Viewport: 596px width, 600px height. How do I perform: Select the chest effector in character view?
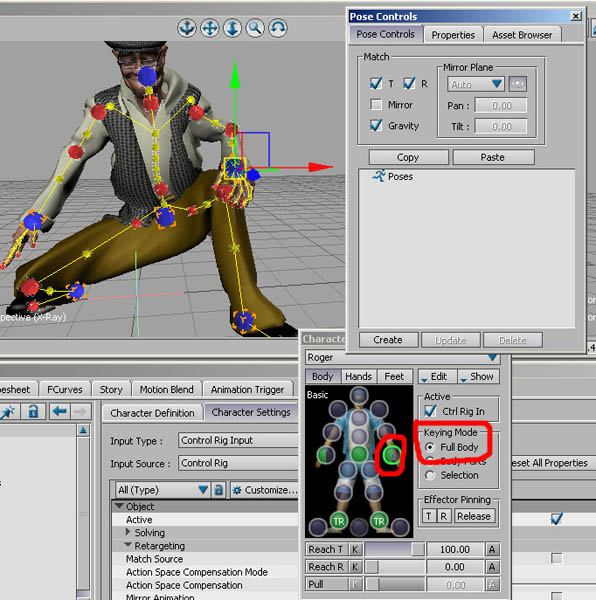pos(359,417)
